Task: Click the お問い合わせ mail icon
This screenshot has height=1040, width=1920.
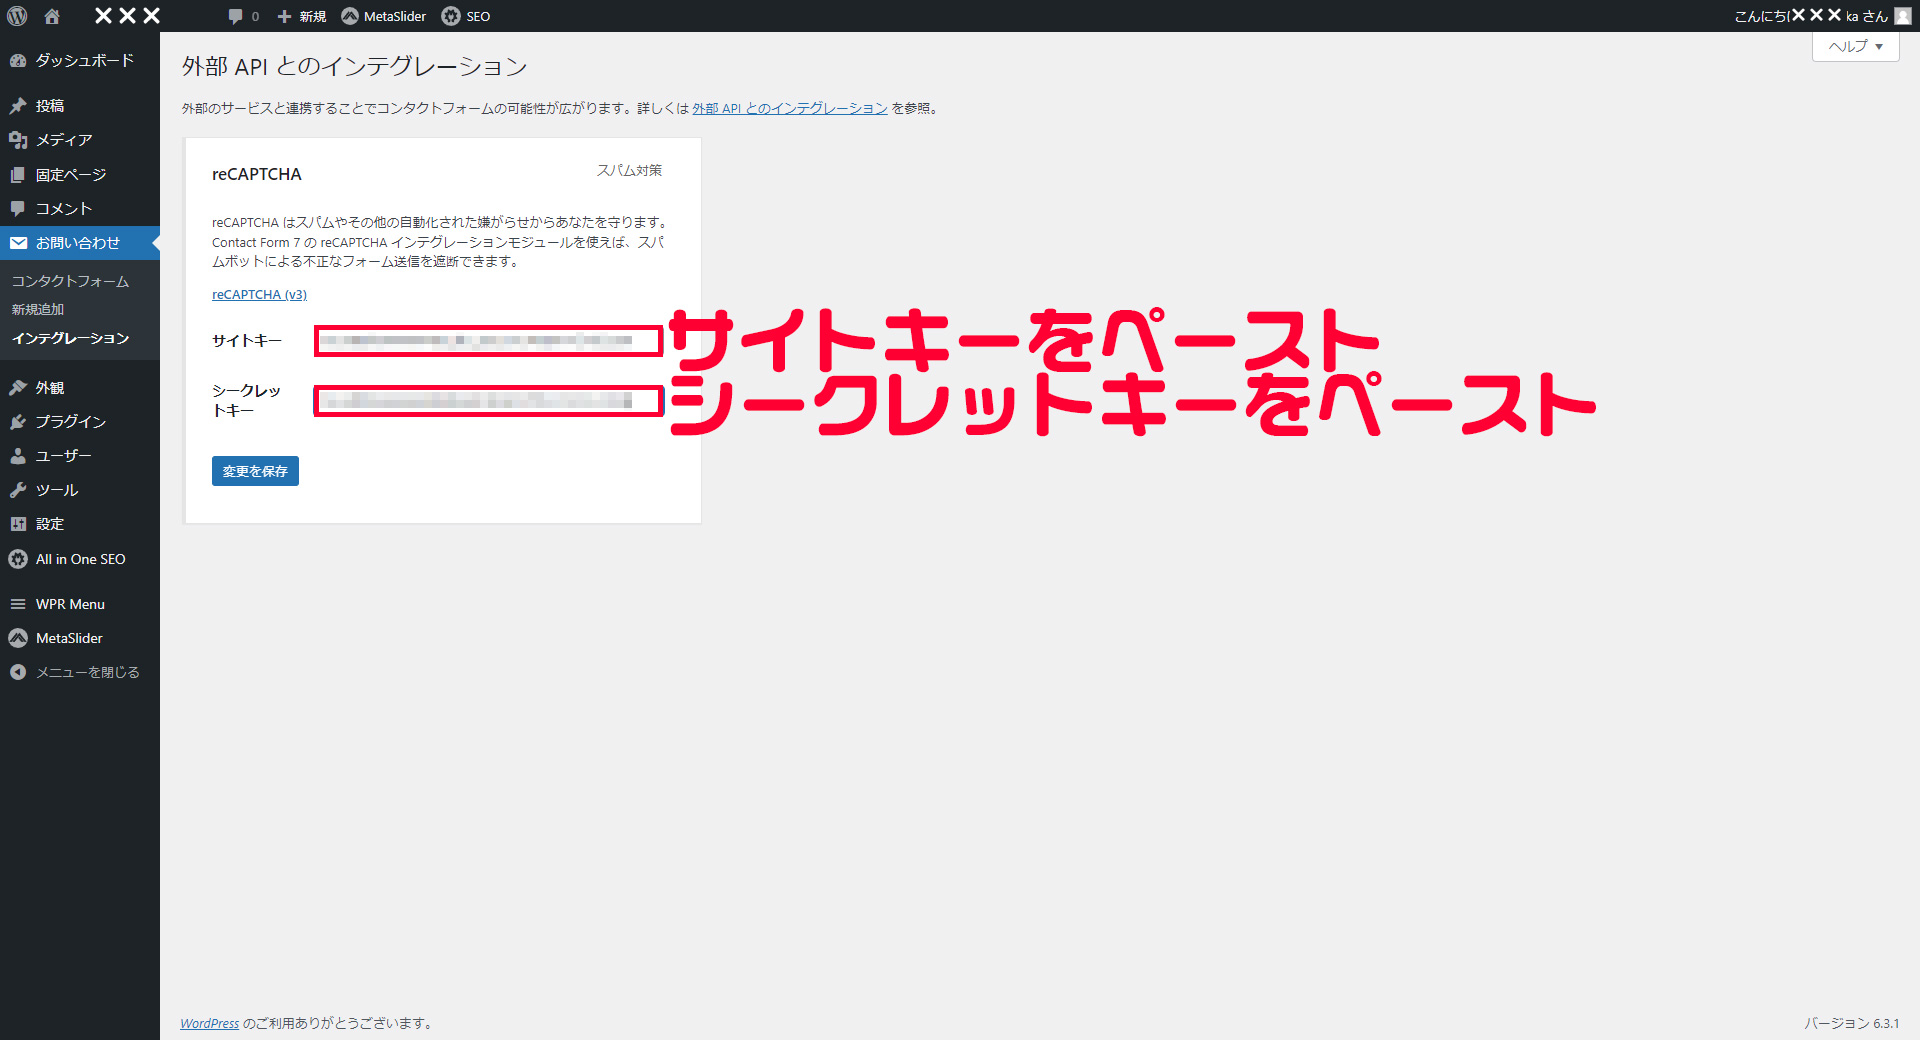Action: (18, 243)
